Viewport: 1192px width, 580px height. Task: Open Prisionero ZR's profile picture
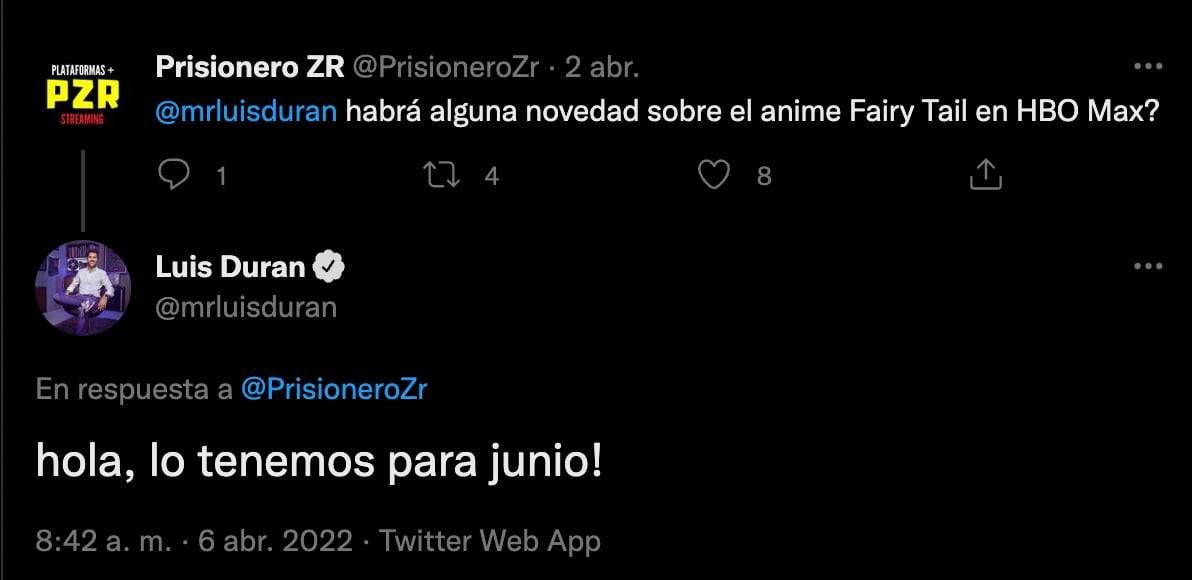pyautogui.click(x=84, y=96)
